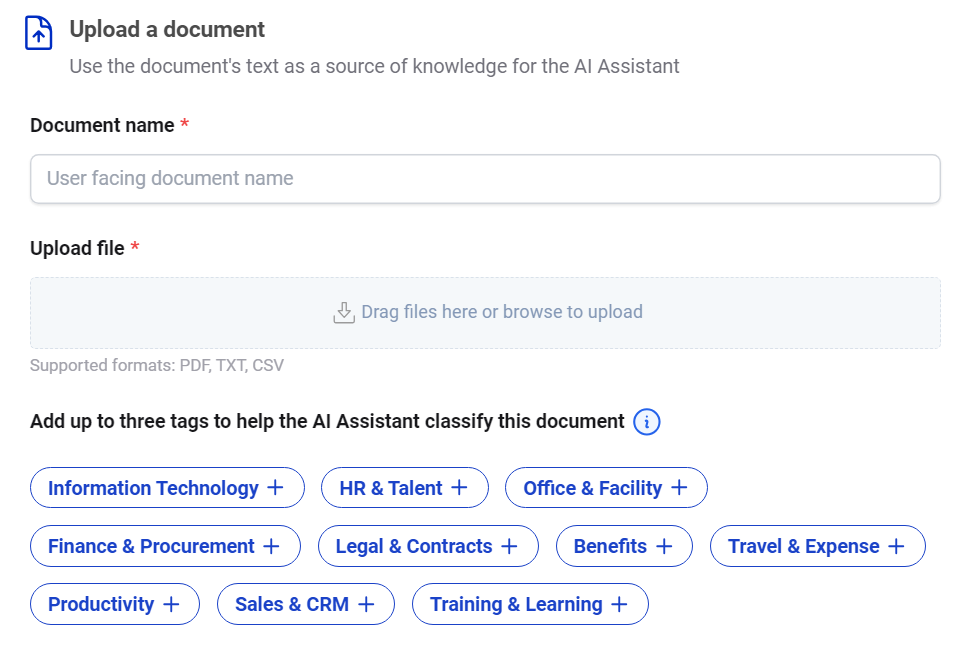Click the 'Upload a document' heading
Viewport: 957px width, 649px height.
(x=167, y=29)
